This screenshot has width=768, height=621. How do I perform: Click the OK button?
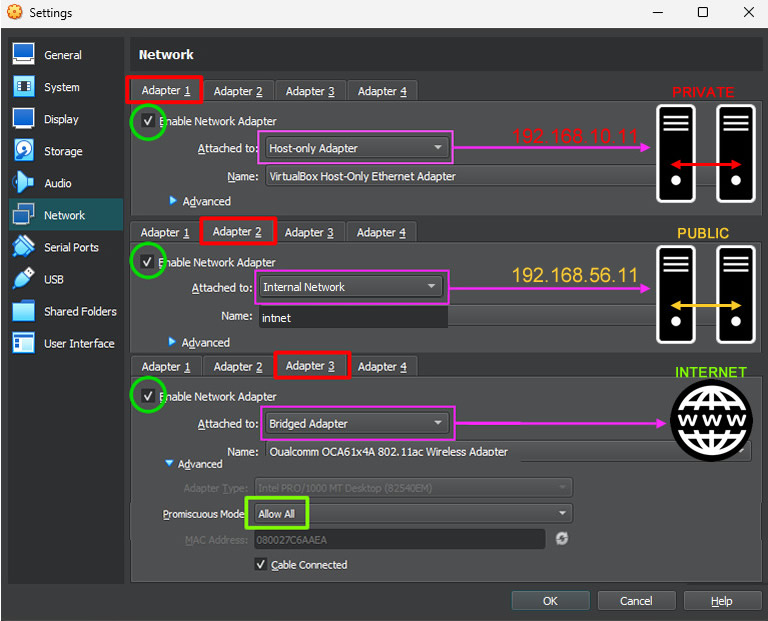[551, 601]
